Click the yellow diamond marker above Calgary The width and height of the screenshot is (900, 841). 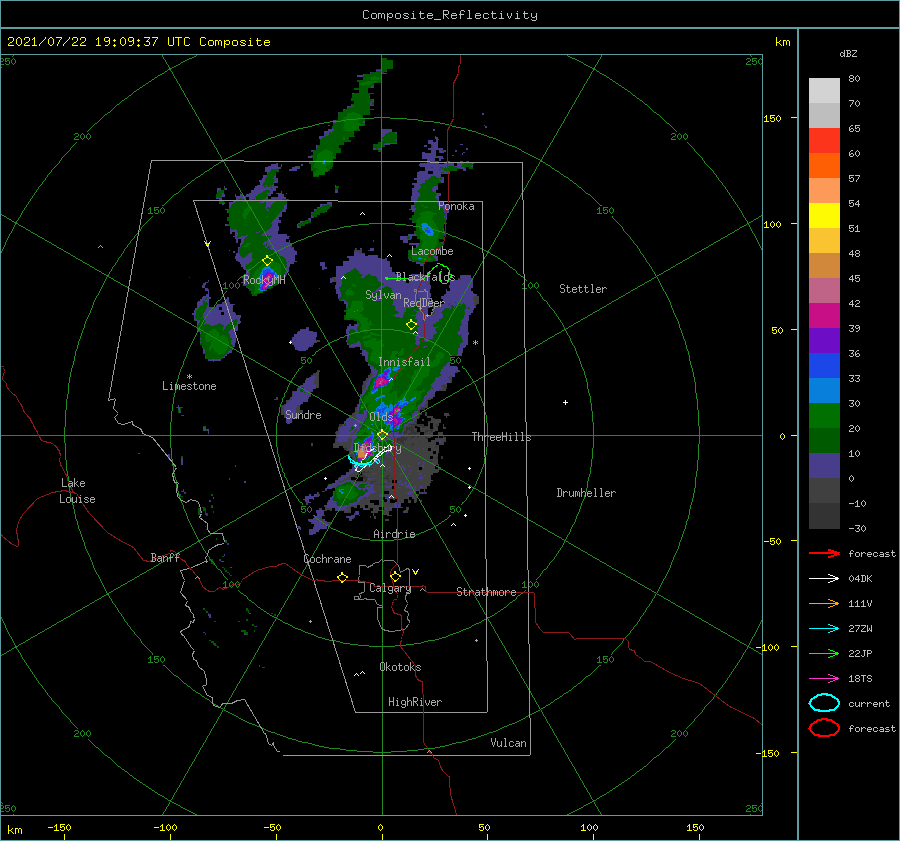395,576
